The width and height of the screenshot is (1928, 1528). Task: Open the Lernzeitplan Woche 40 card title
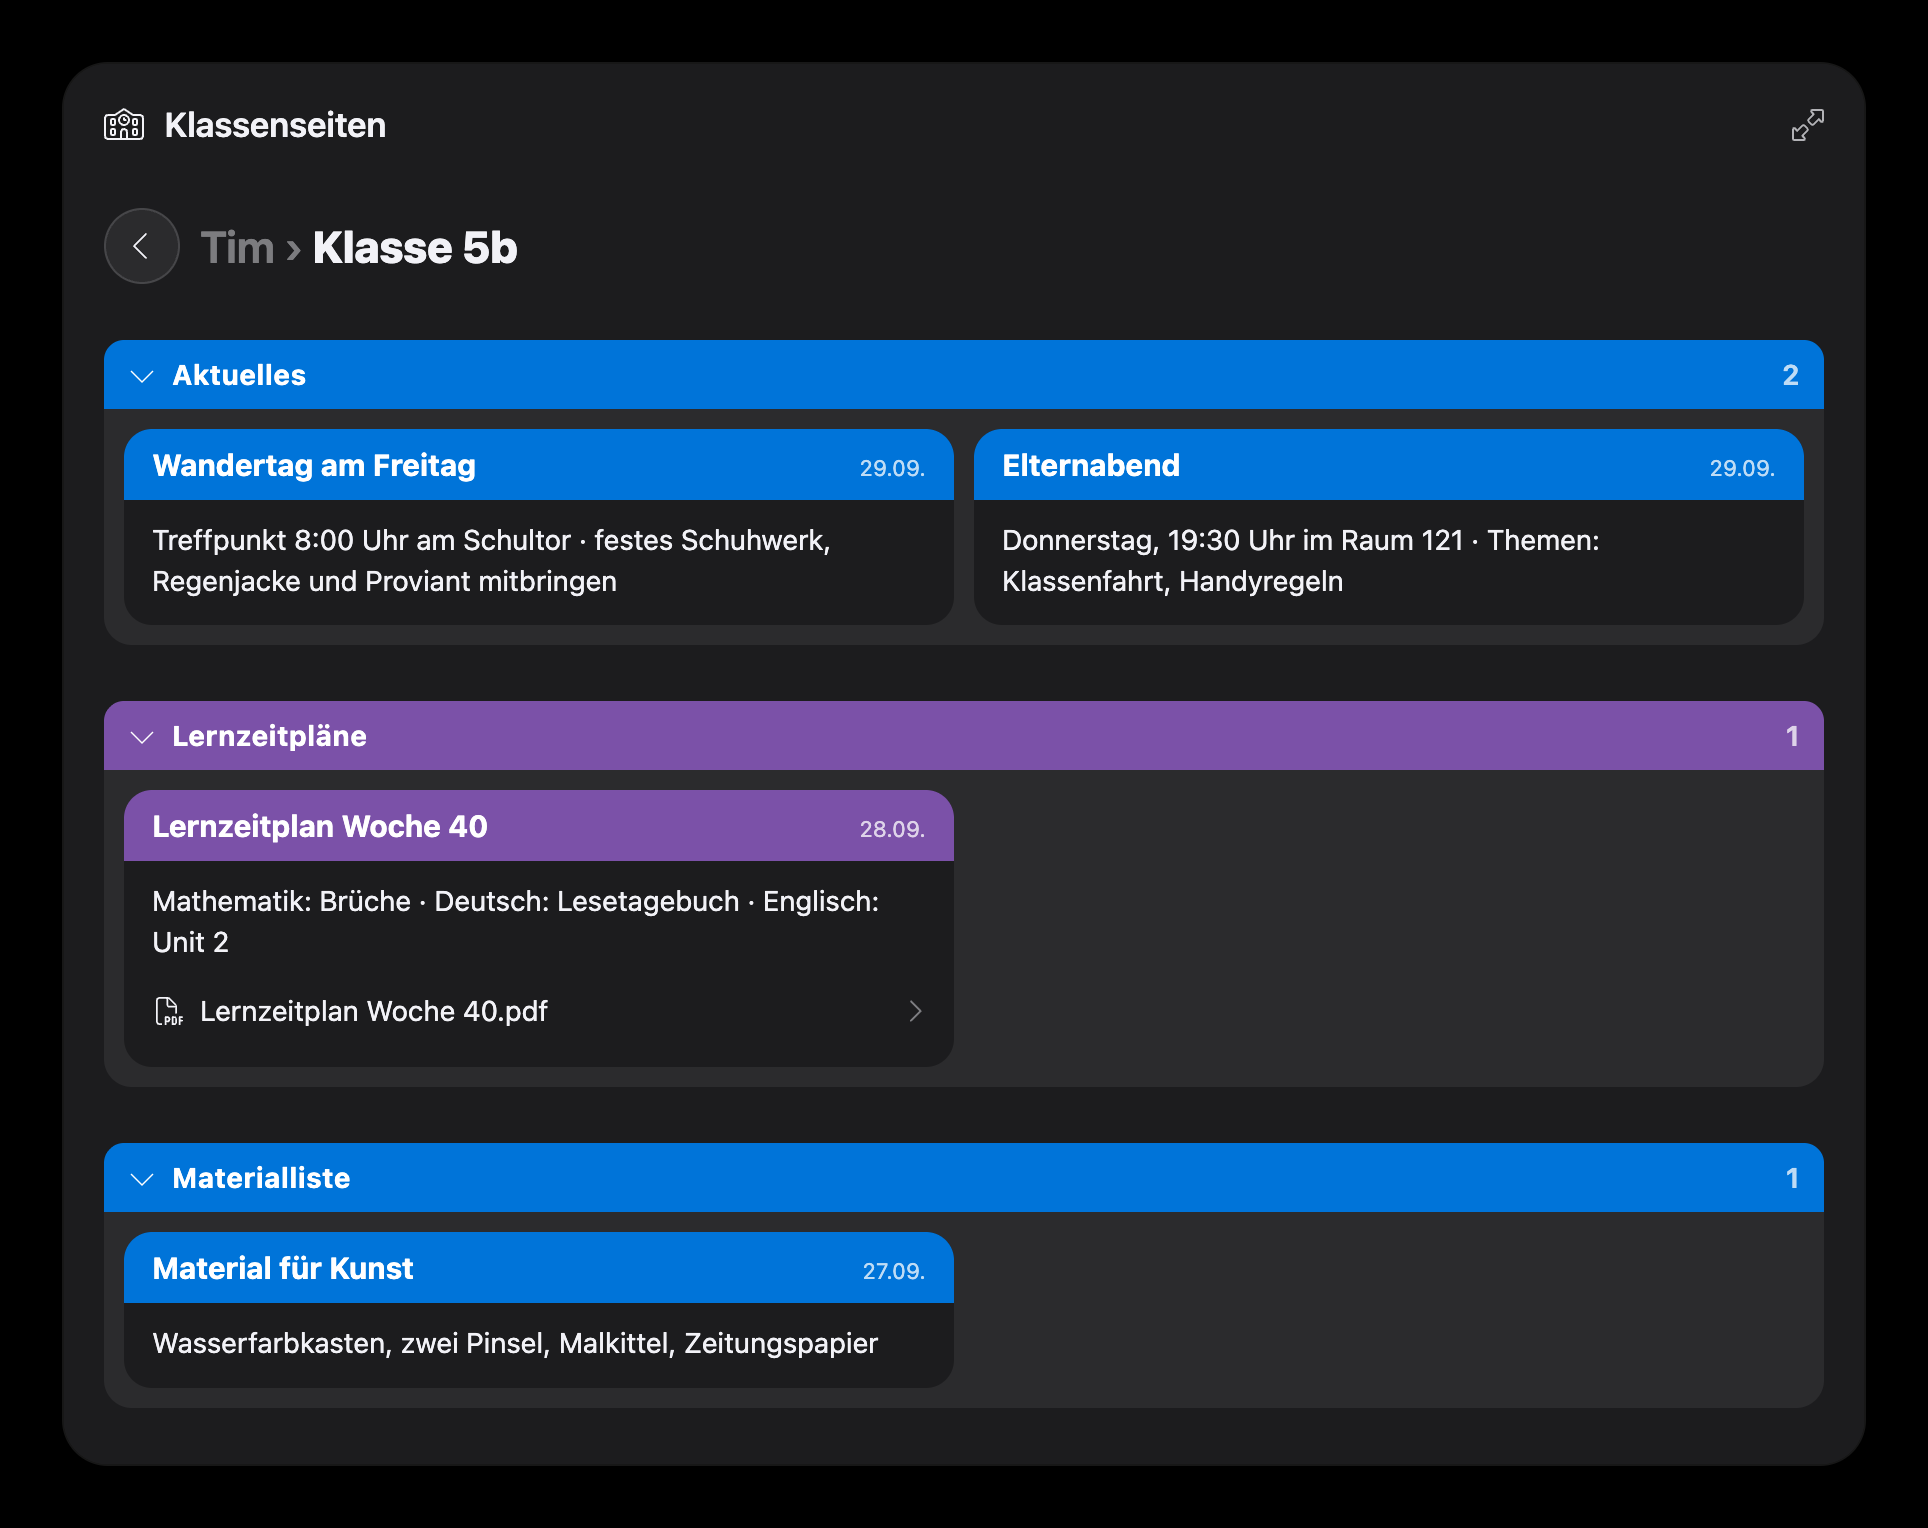point(320,826)
